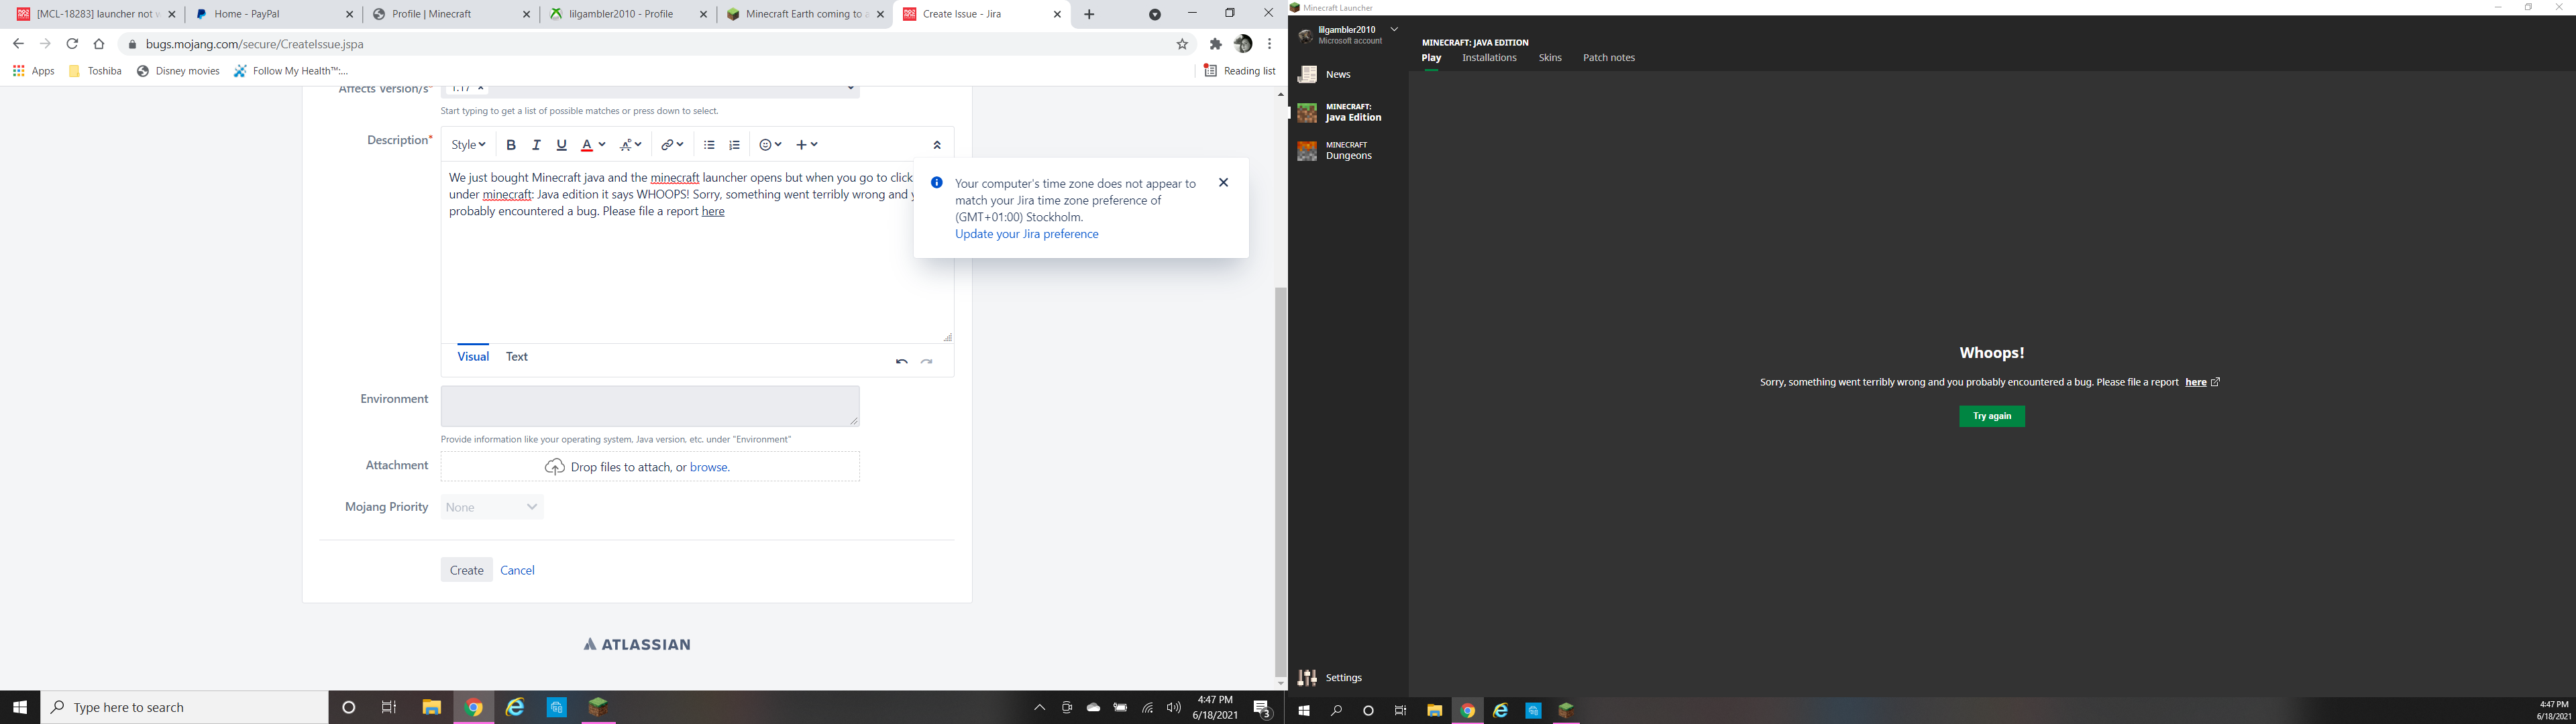Bookmark this page with the star icon

(1182, 44)
